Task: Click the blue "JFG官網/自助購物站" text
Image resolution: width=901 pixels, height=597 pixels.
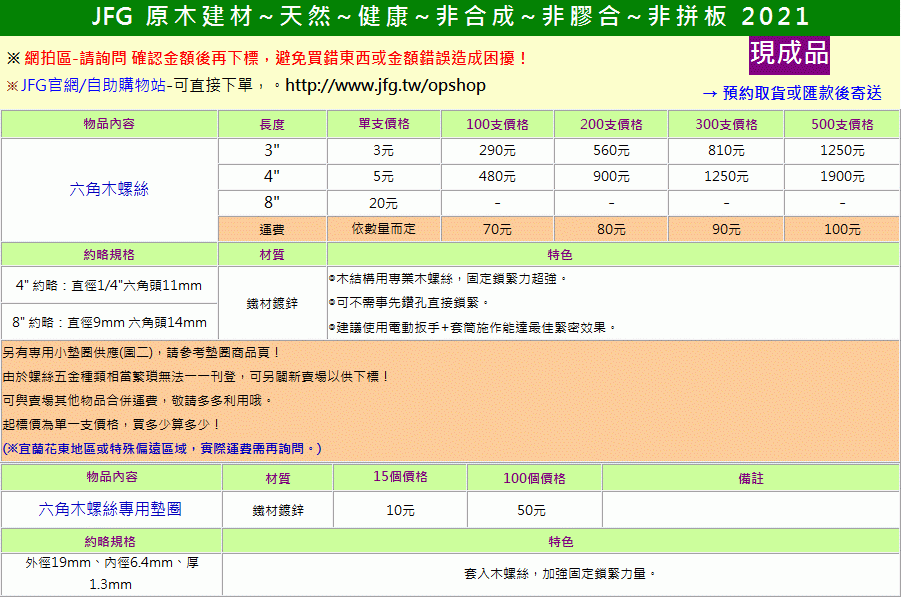Action: pos(93,86)
